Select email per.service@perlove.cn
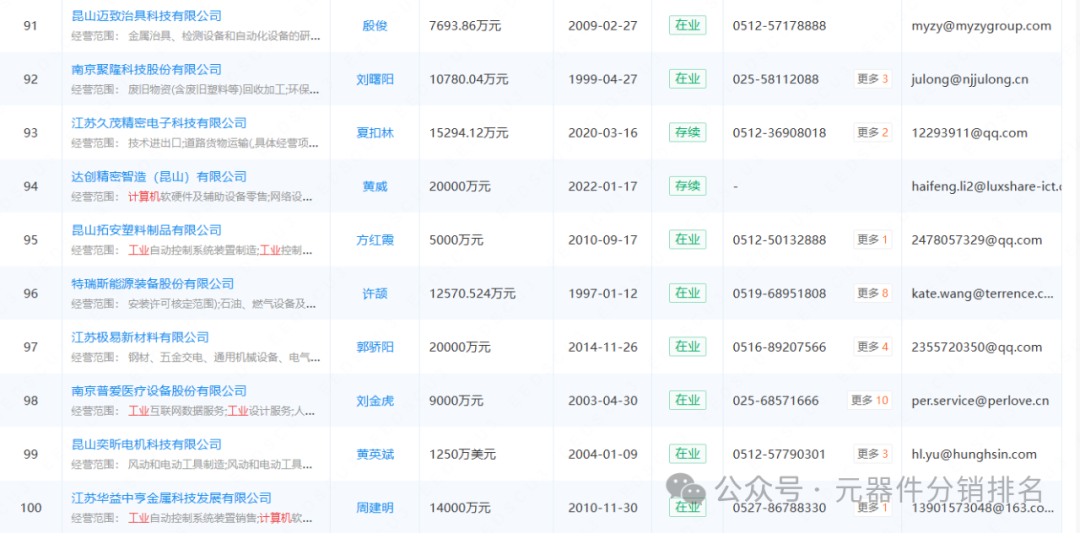Viewport: 1080px width, 533px height. coord(979,401)
